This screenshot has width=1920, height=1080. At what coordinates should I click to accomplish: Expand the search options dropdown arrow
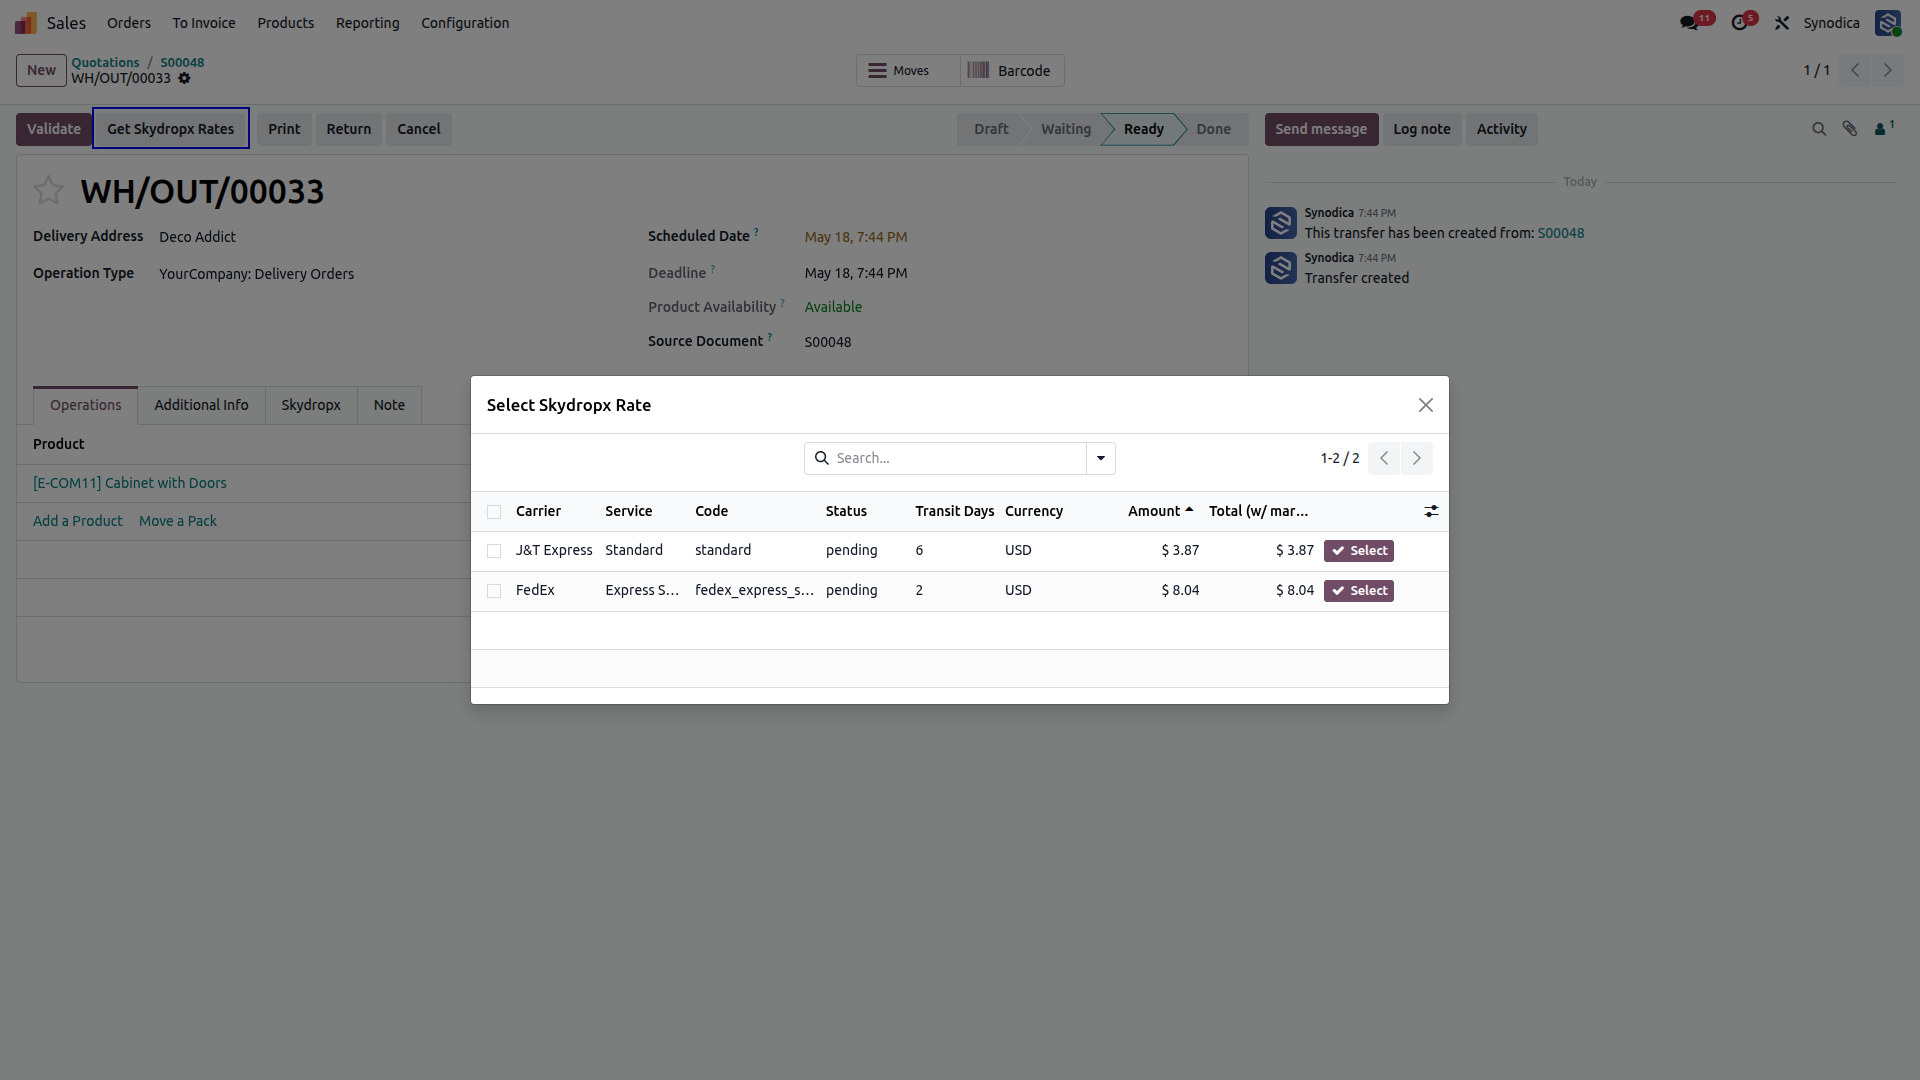(x=1101, y=458)
